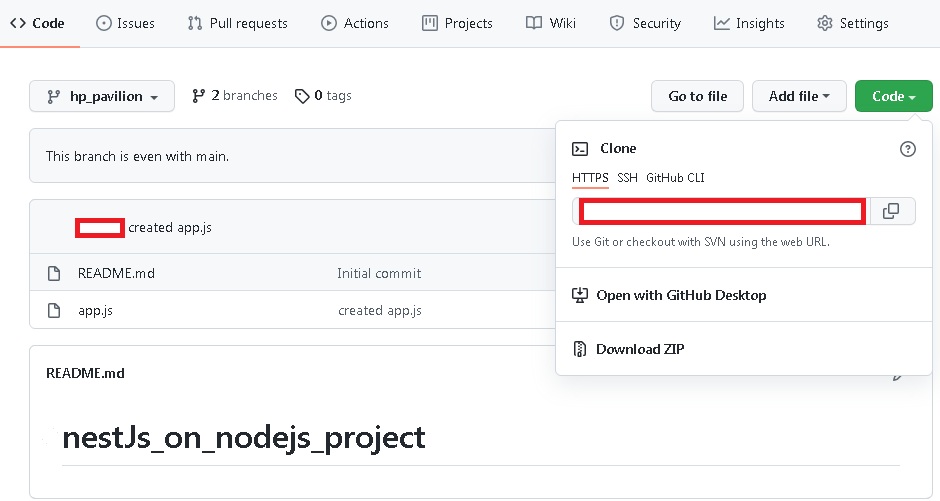Image resolution: width=940 pixels, height=501 pixels.
Task: Click the Code angle-brackets icon
Action: [18, 23]
